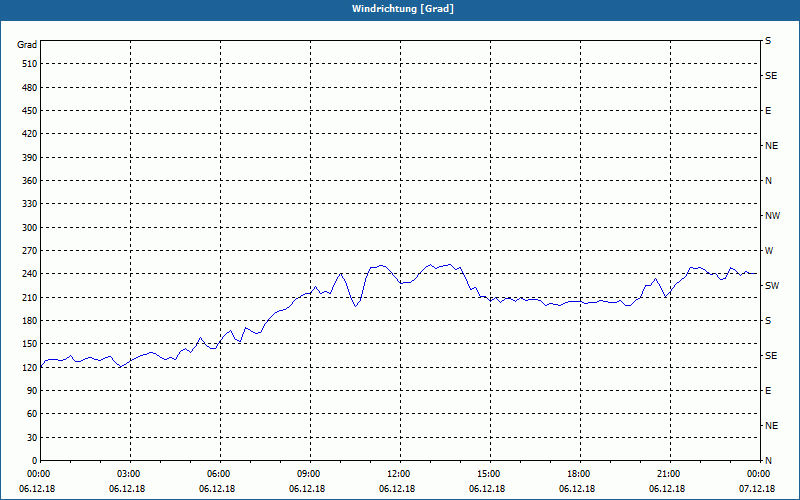Select the 330 y-axis tick label
The image size is (800, 500).
pos(30,204)
